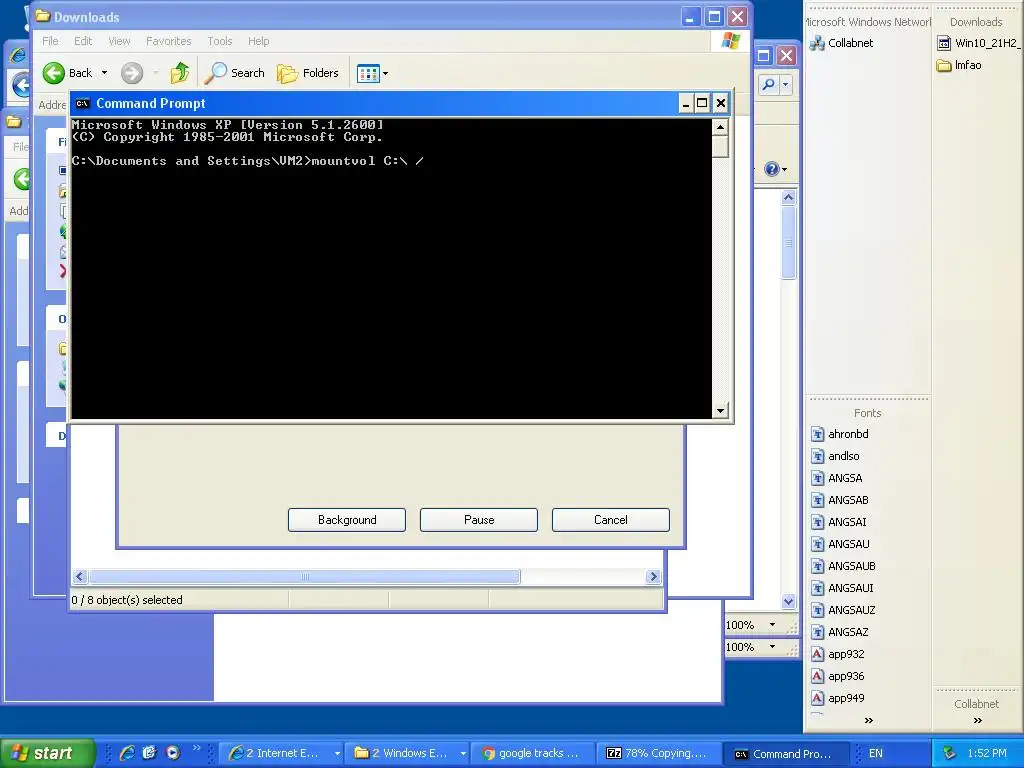
Task: Open the ANGSAUB font file
Action: coord(843,566)
